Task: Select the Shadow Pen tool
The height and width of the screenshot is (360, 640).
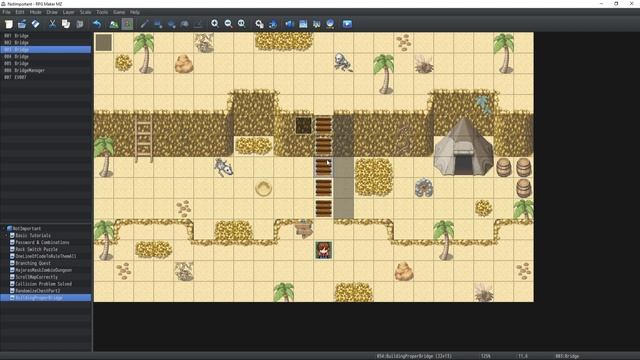Action: pos(198,24)
